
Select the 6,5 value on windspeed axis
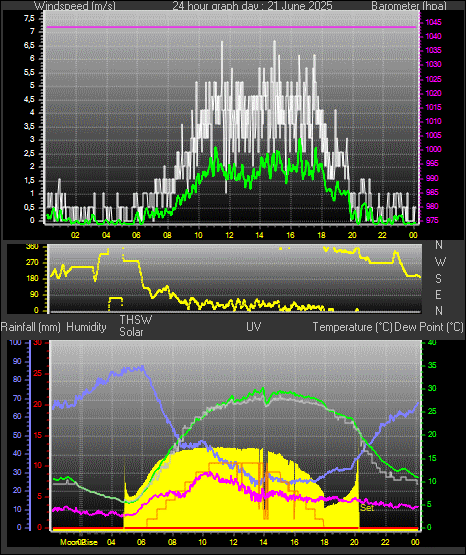click(x=29, y=45)
